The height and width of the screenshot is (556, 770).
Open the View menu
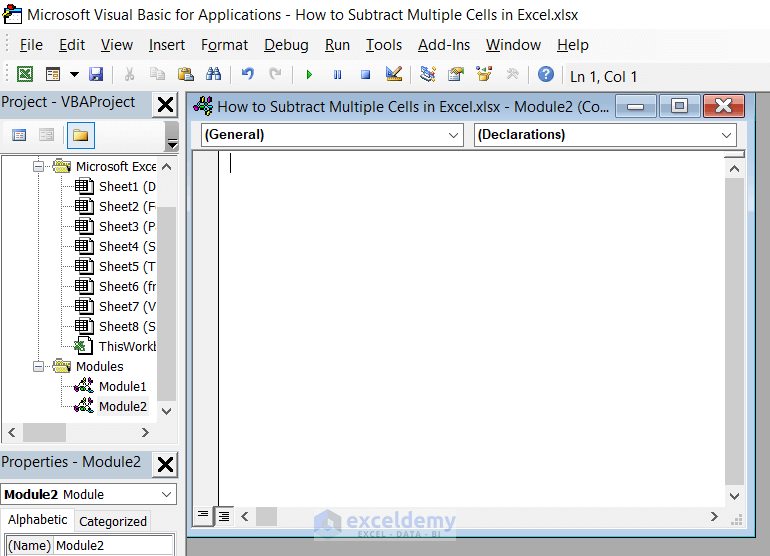tap(116, 45)
